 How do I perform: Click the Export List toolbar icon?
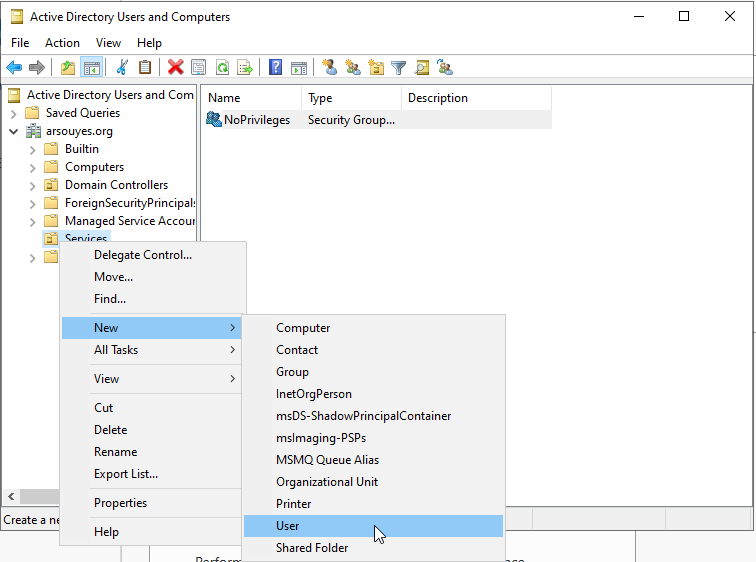(x=245, y=67)
